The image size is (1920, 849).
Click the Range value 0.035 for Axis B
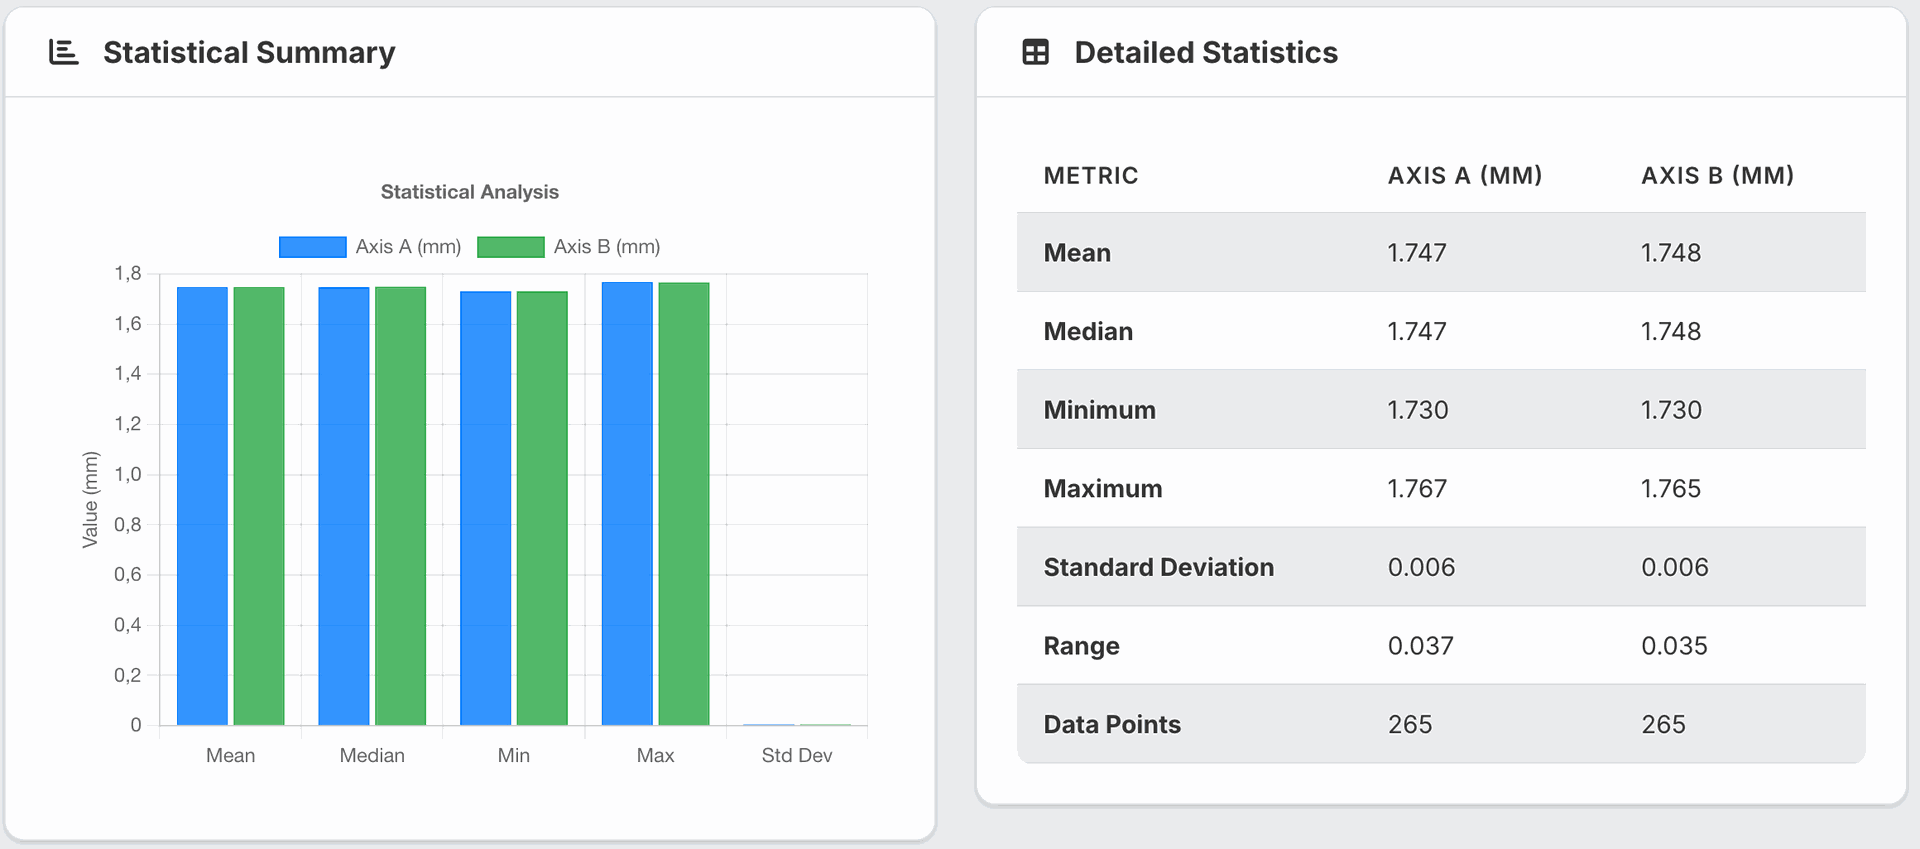[x=1674, y=646]
